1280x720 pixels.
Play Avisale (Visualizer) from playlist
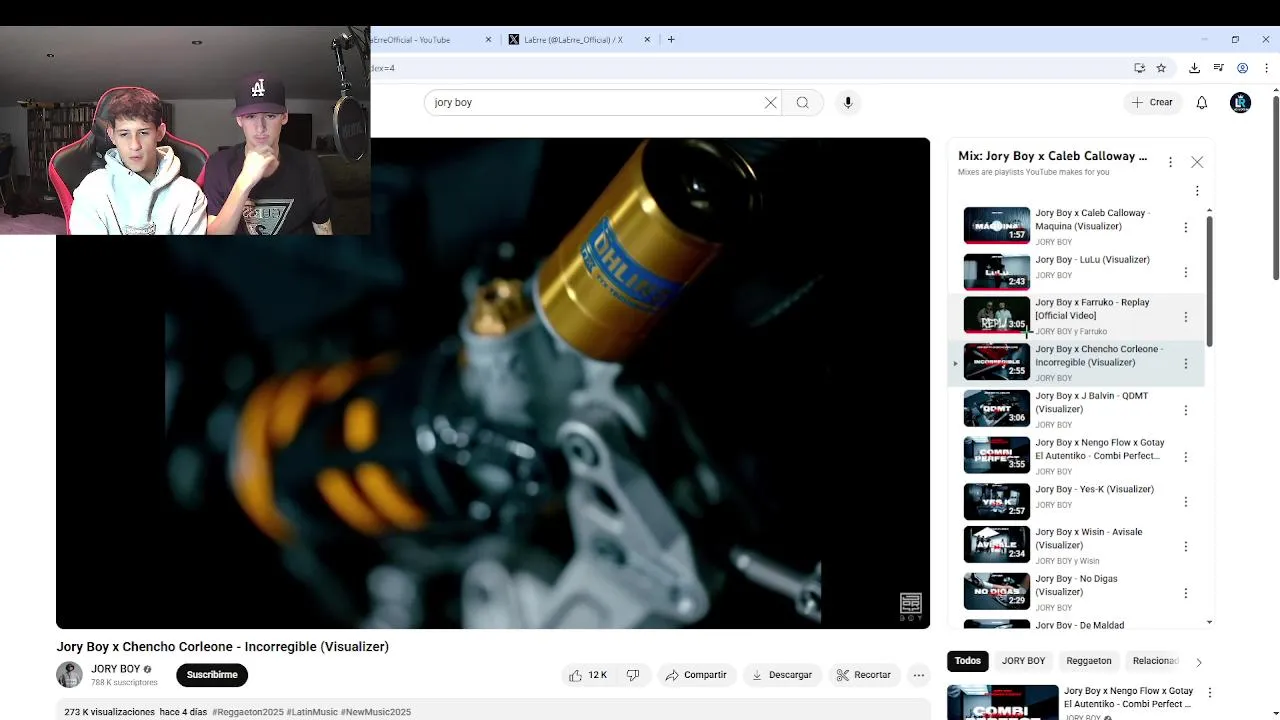coord(996,545)
